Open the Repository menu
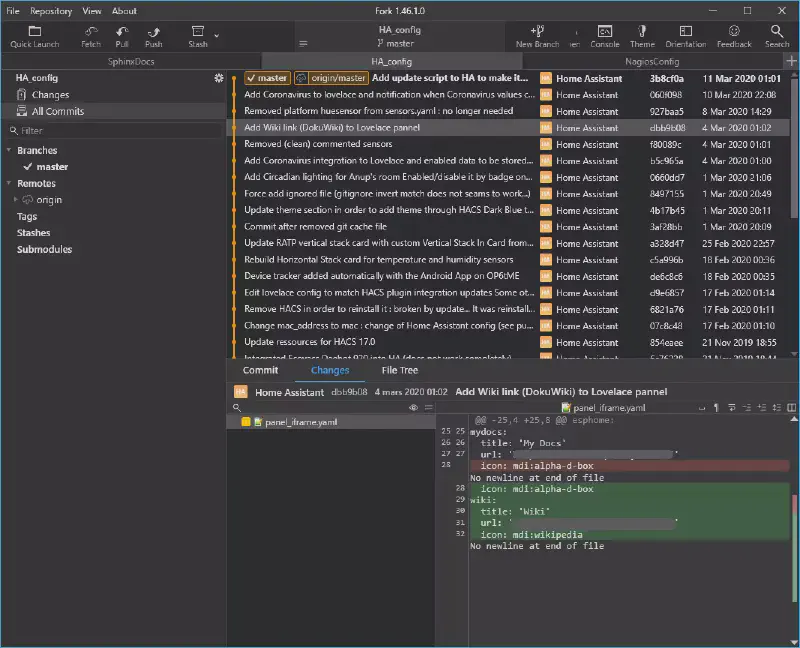This screenshot has height=648, width=800. (50, 11)
